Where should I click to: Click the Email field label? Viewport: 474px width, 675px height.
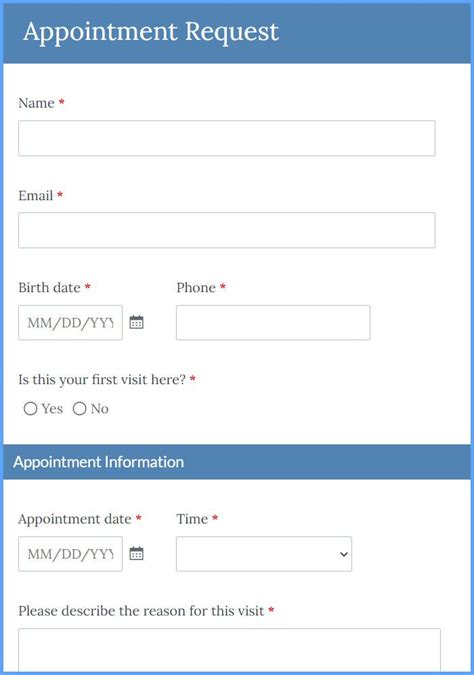click(x=36, y=195)
